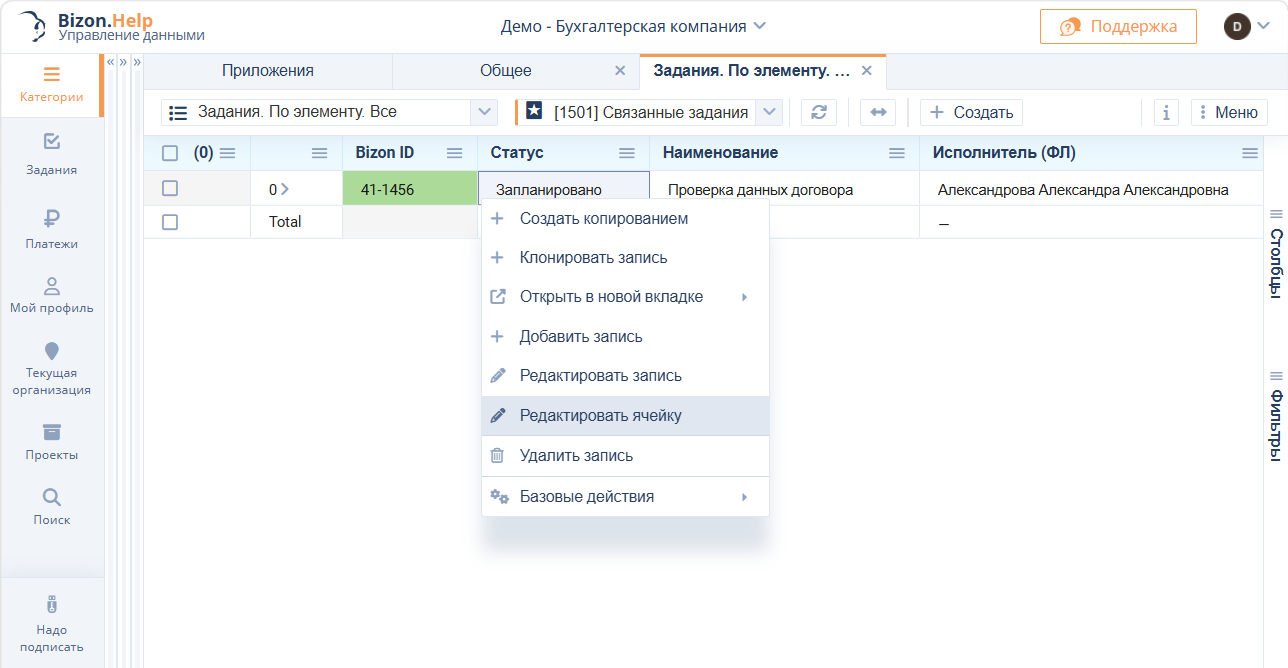1288x668 pixels.
Task: Click the refresh icon in toolbar
Action: click(818, 112)
